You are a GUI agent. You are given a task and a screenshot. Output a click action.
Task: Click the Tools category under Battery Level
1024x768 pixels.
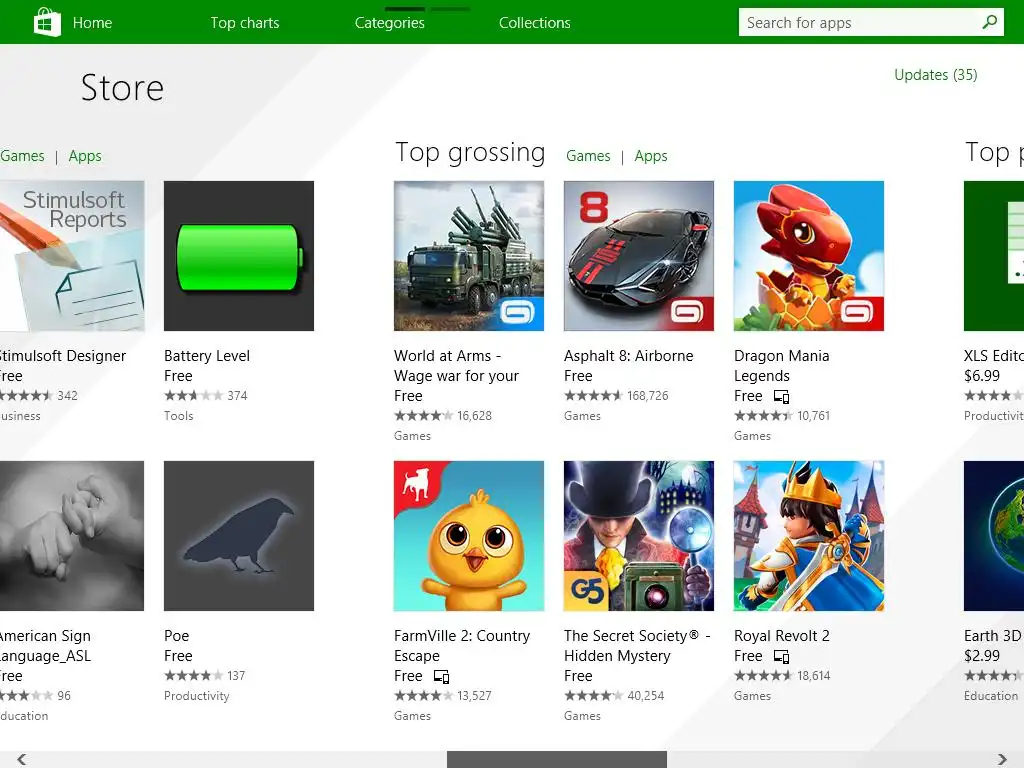click(179, 416)
